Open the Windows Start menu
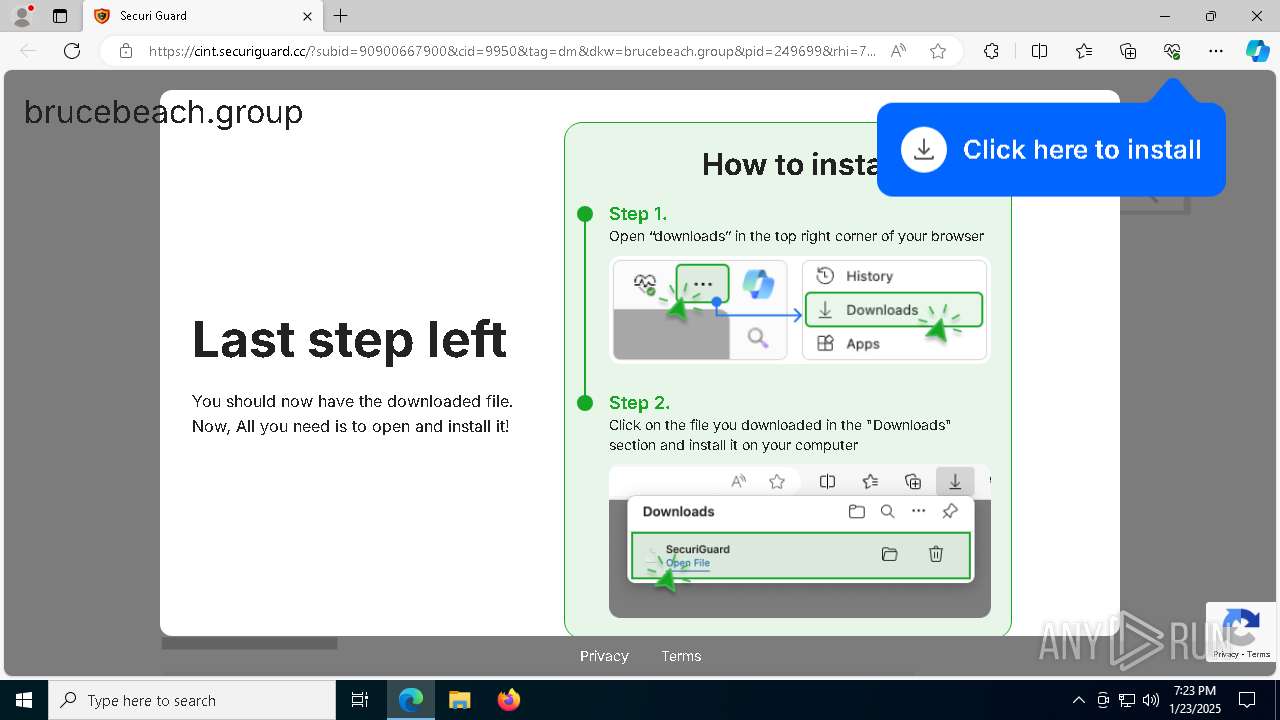The height and width of the screenshot is (720, 1280). [24, 700]
